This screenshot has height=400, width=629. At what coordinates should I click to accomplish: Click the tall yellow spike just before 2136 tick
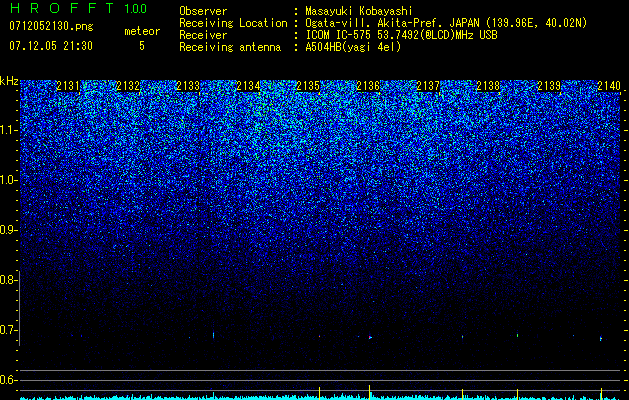pyautogui.click(x=369, y=392)
